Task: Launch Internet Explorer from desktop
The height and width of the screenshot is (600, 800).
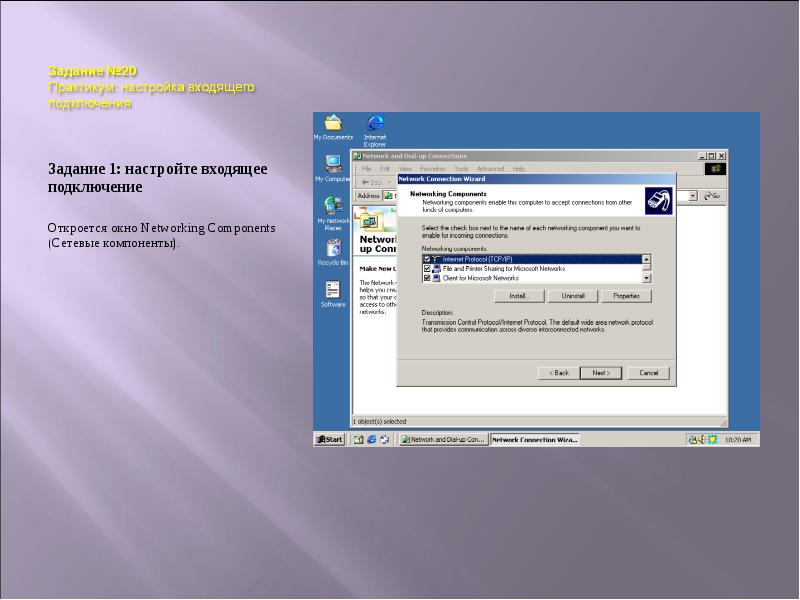Action: tap(375, 124)
